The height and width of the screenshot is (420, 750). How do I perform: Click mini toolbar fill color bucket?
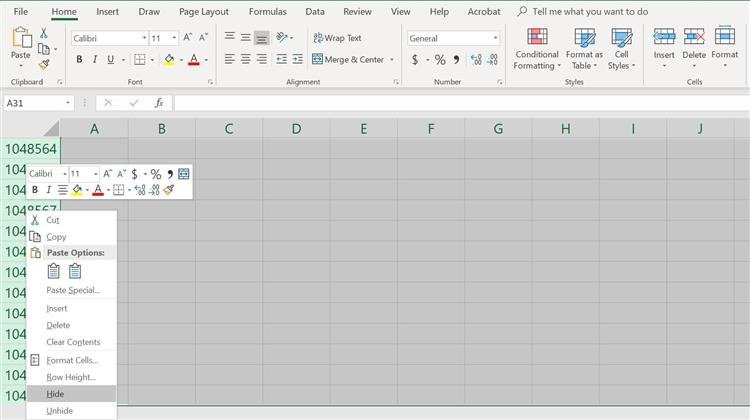tap(77, 190)
